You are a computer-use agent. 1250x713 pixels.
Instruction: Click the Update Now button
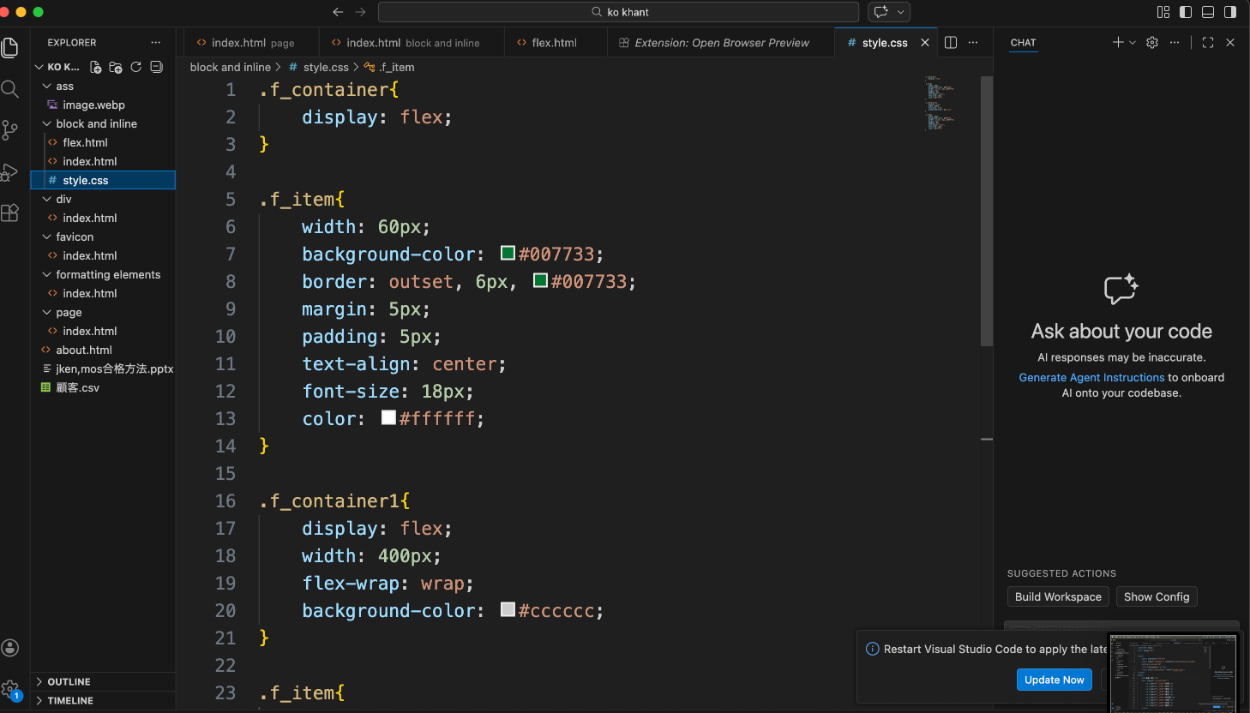pyautogui.click(x=1054, y=680)
